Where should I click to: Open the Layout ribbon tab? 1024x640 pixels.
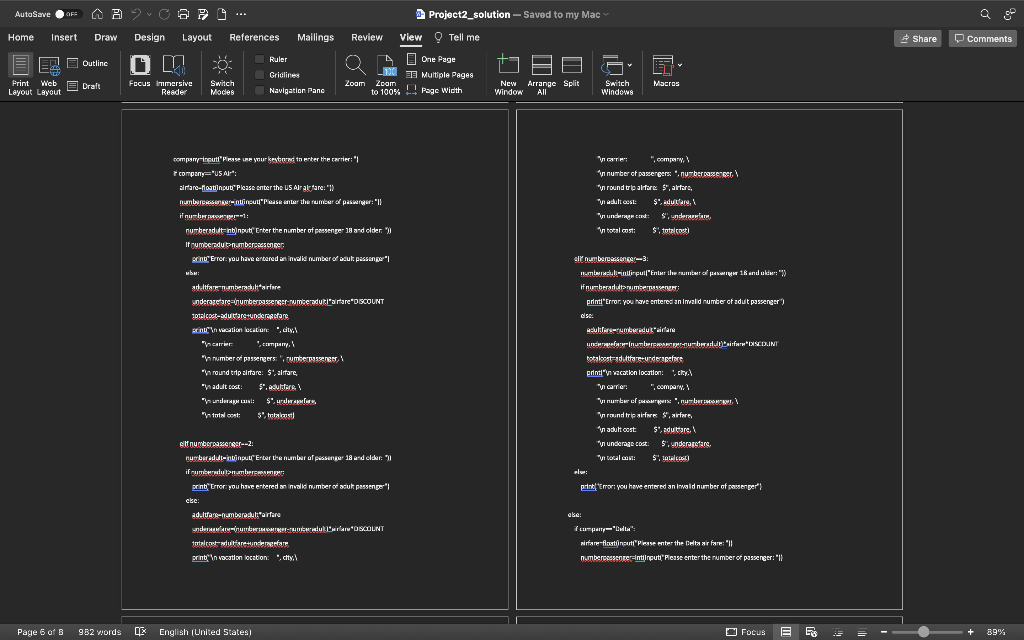tap(196, 37)
